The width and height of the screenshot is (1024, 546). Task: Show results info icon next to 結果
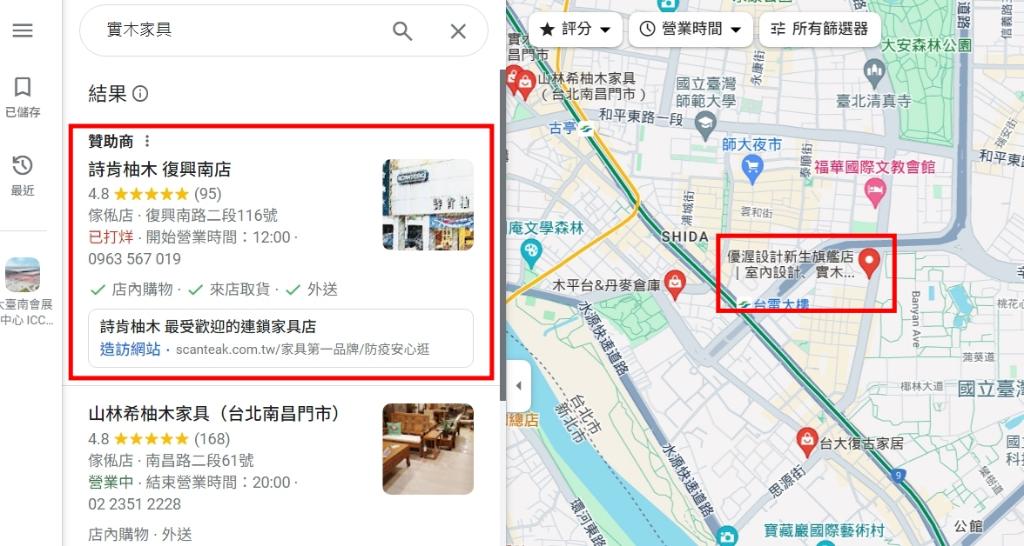[140, 94]
